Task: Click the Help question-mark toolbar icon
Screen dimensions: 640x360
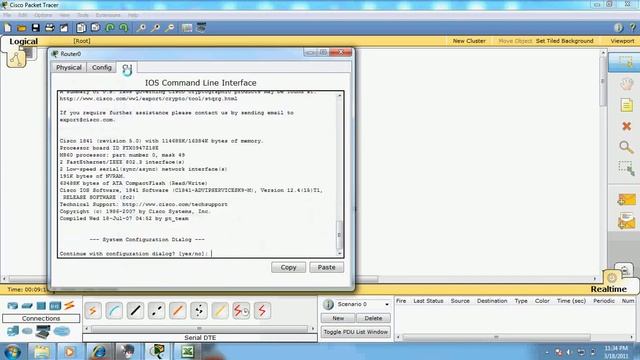Action: click(633, 28)
